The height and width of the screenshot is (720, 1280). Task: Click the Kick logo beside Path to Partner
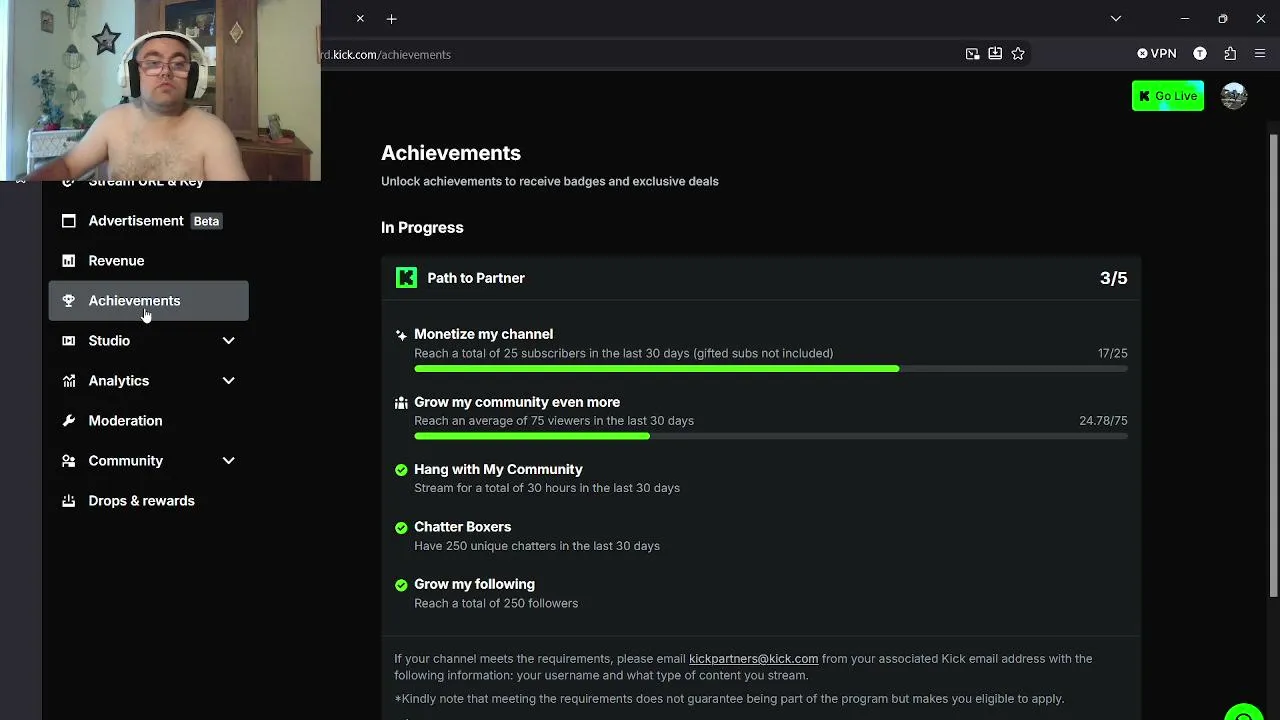406,278
